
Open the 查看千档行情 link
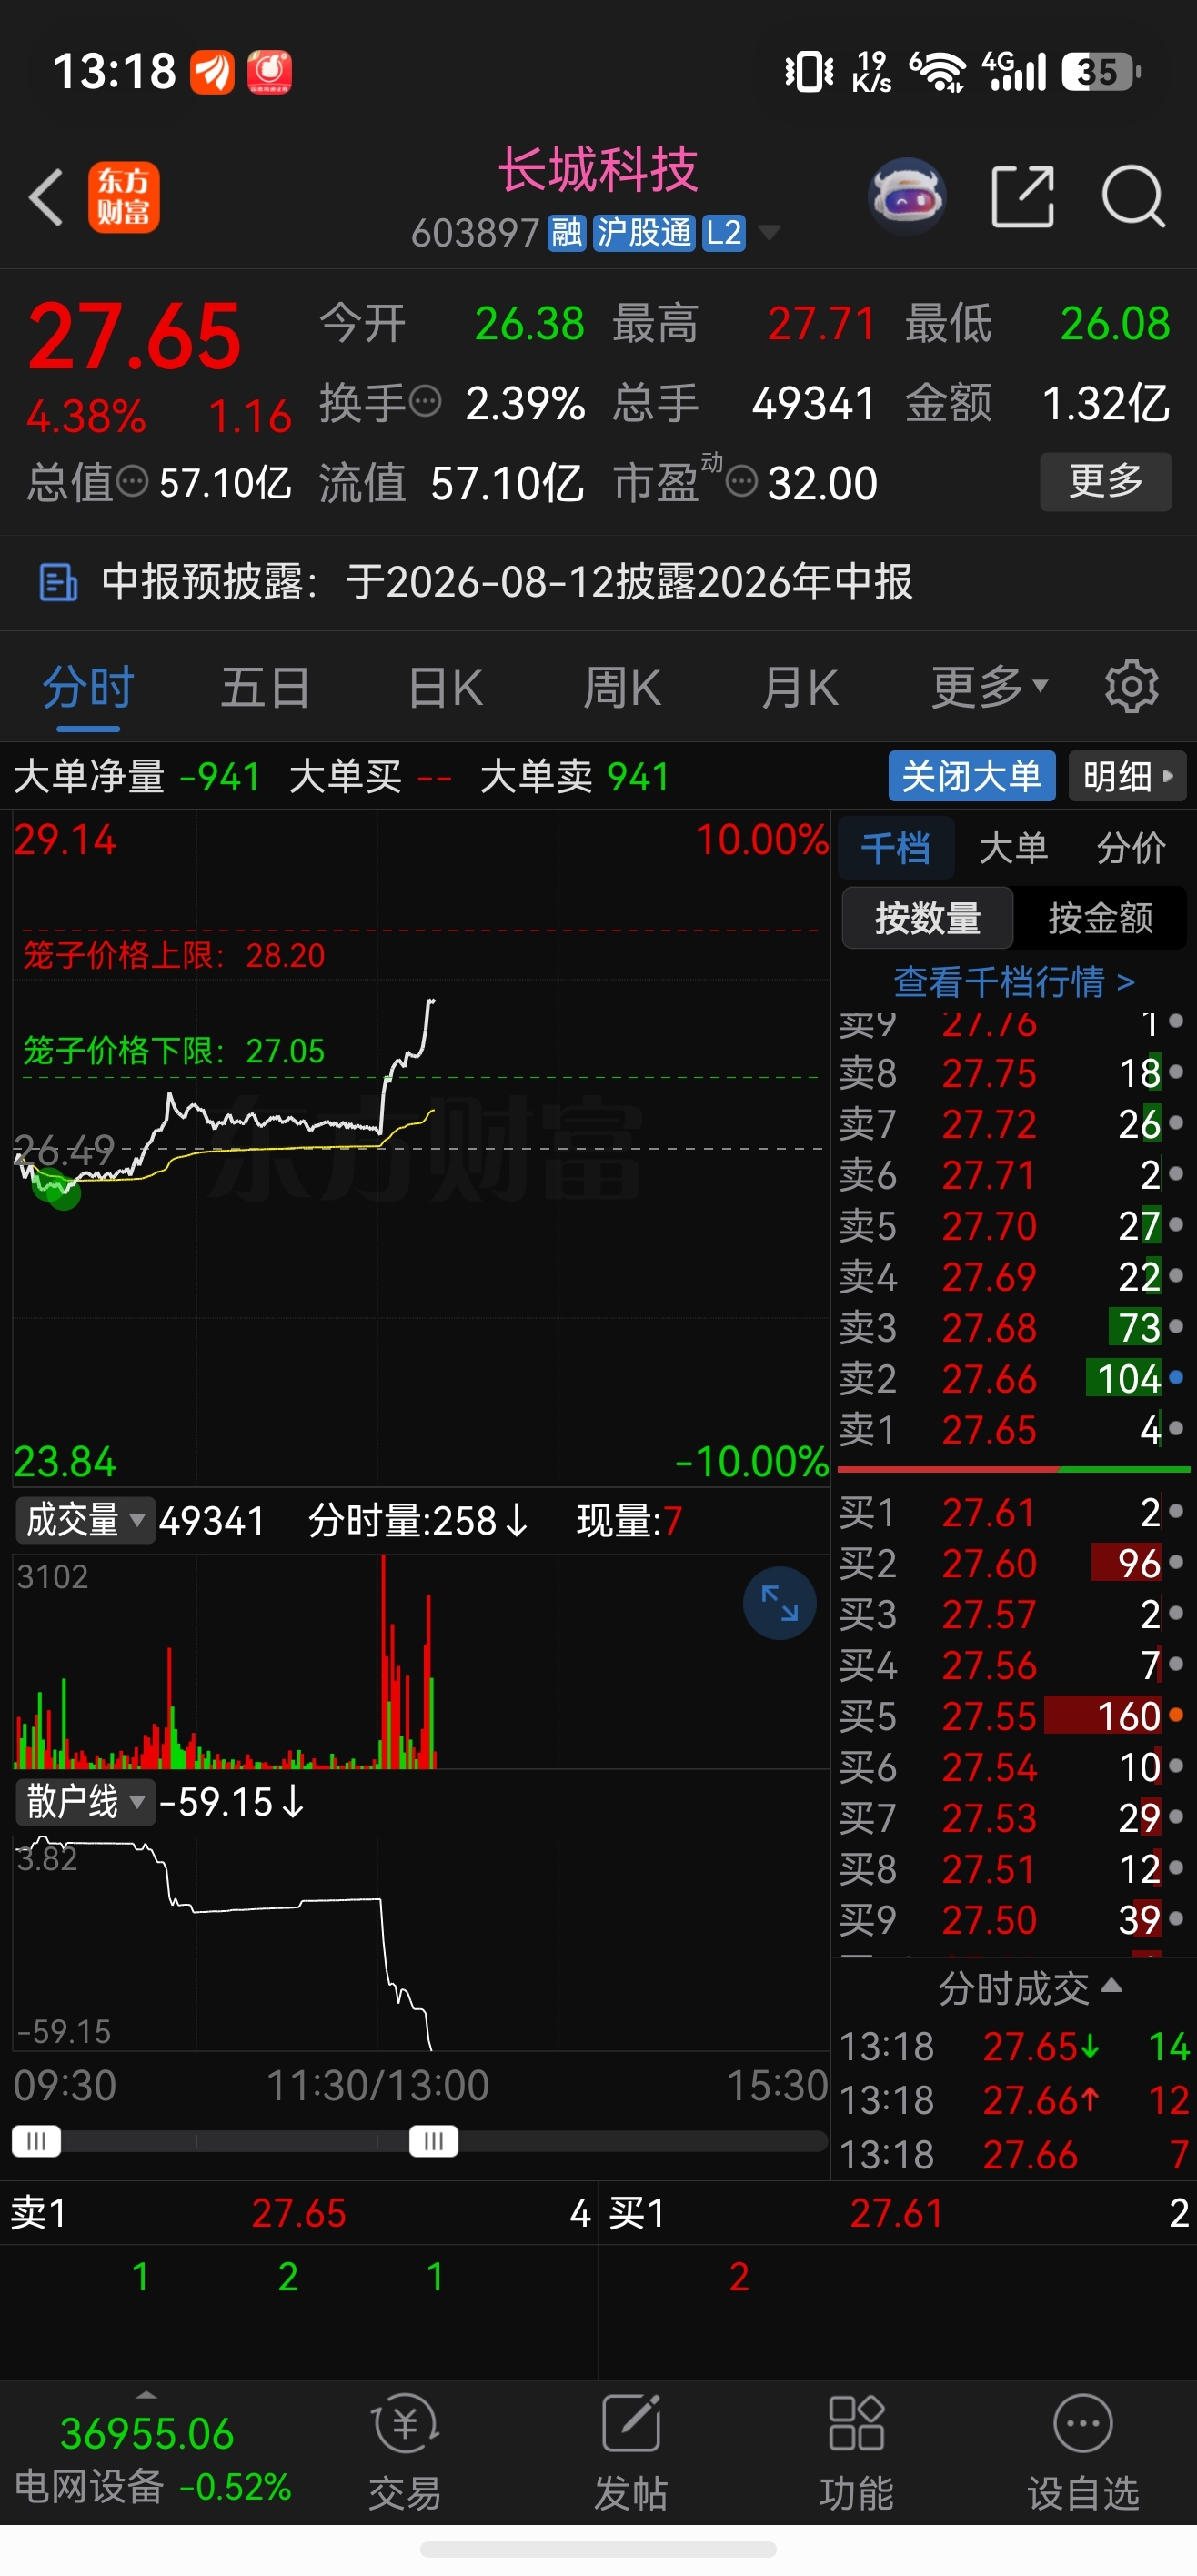click(x=1013, y=981)
